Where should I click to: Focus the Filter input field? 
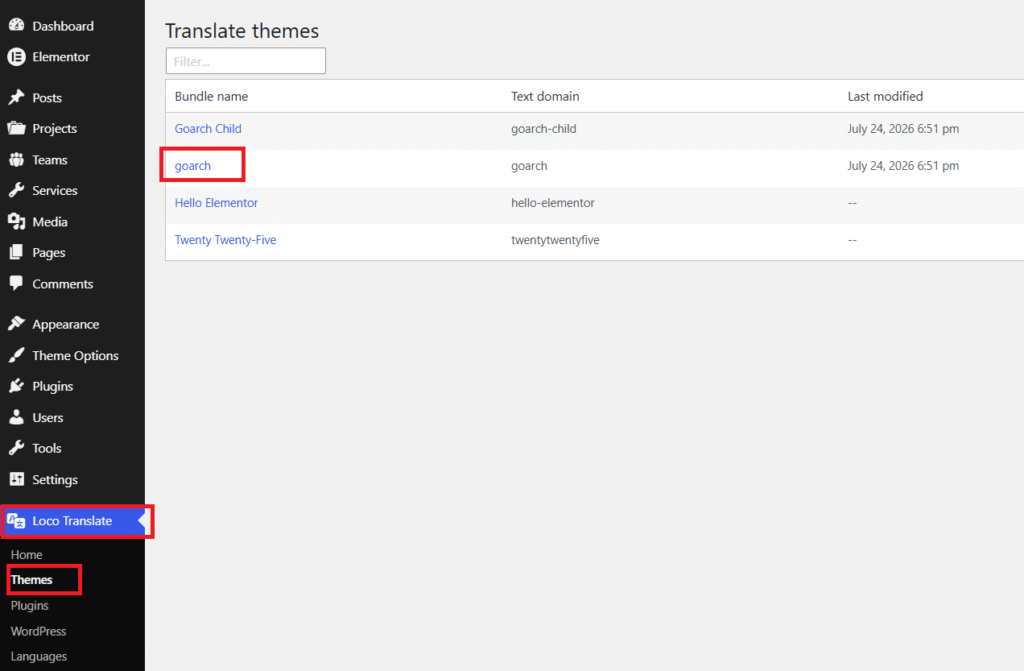(x=246, y=61)
